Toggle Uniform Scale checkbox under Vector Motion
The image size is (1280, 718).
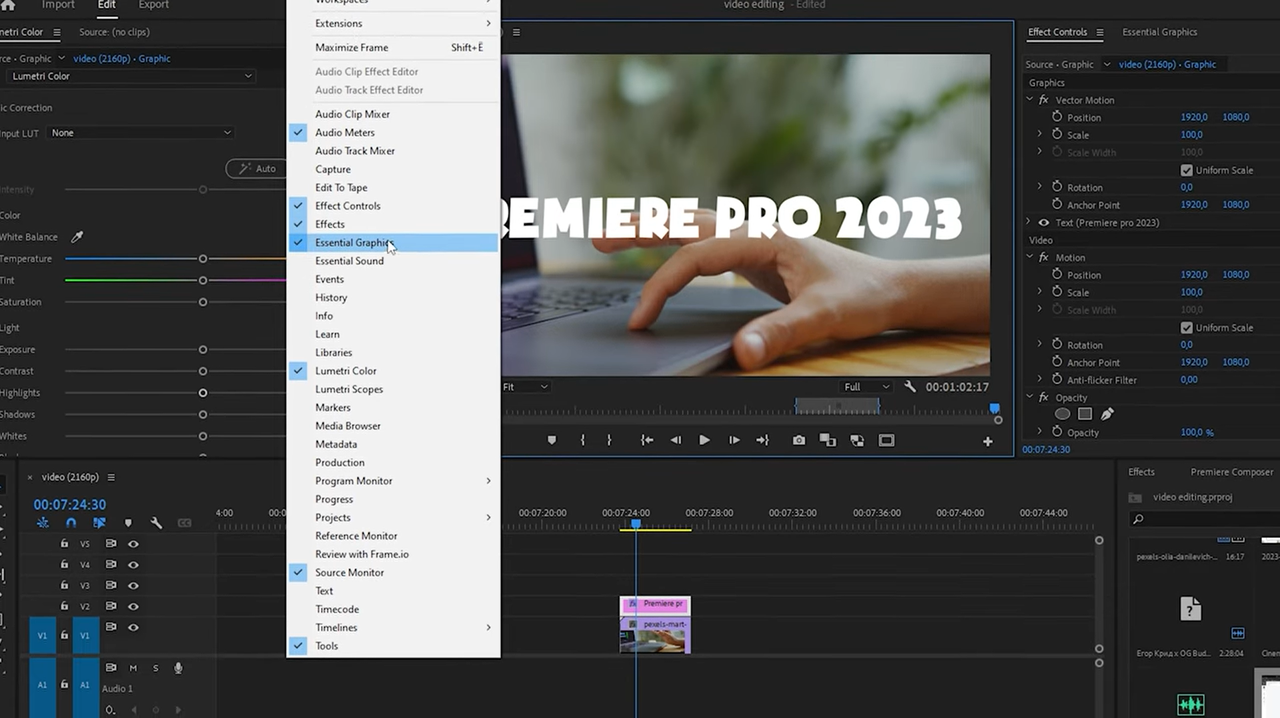pos(1187,170)
